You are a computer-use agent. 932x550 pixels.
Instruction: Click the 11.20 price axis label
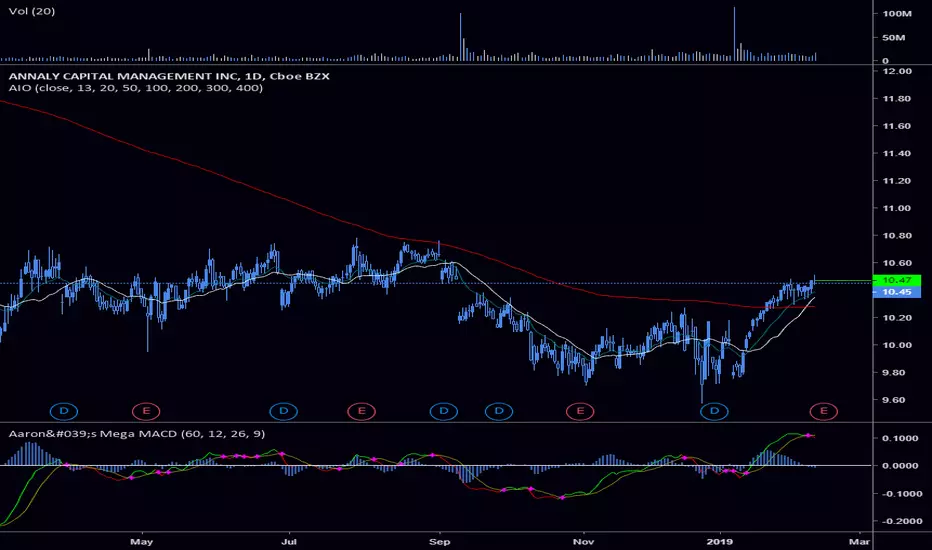pyautogui.click(x=897, y=181)
